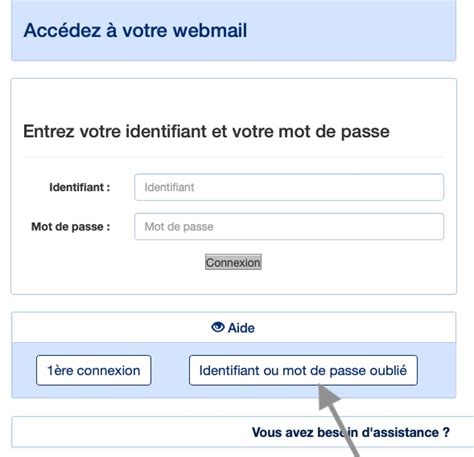Click the 'Mot de passe :' field label

(71, 227)
